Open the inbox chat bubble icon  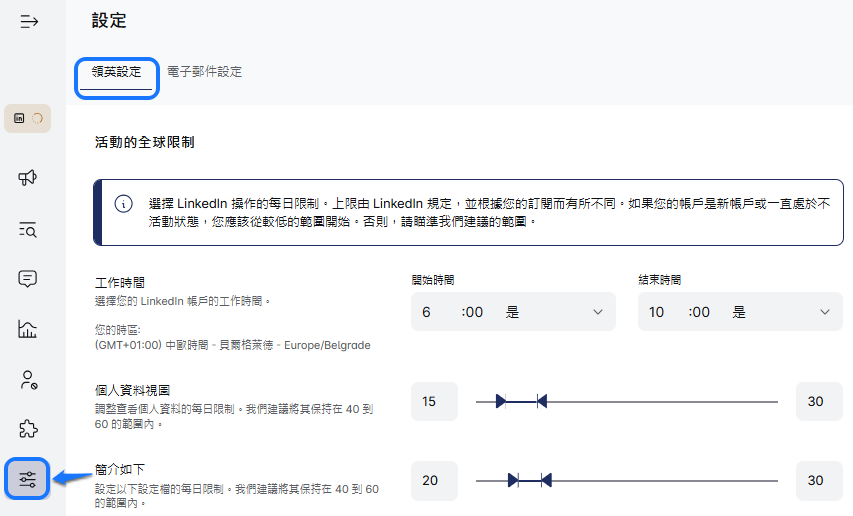[28, 279]
